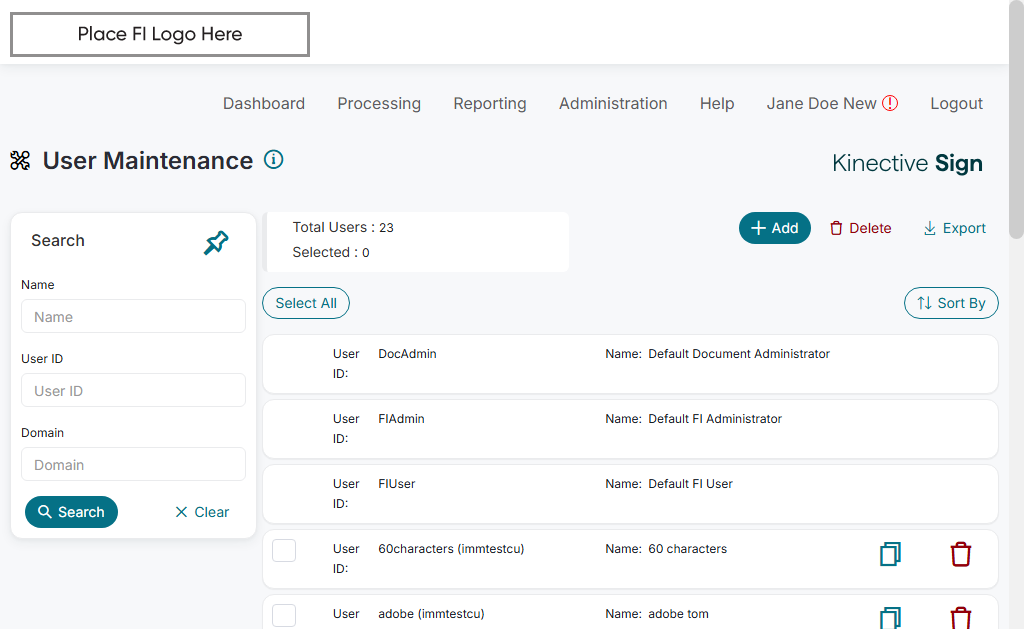Click the User Maintenance heading icon
This screenshot has width=1024, height=629.
pyautogui.click(x=20, y=161)
